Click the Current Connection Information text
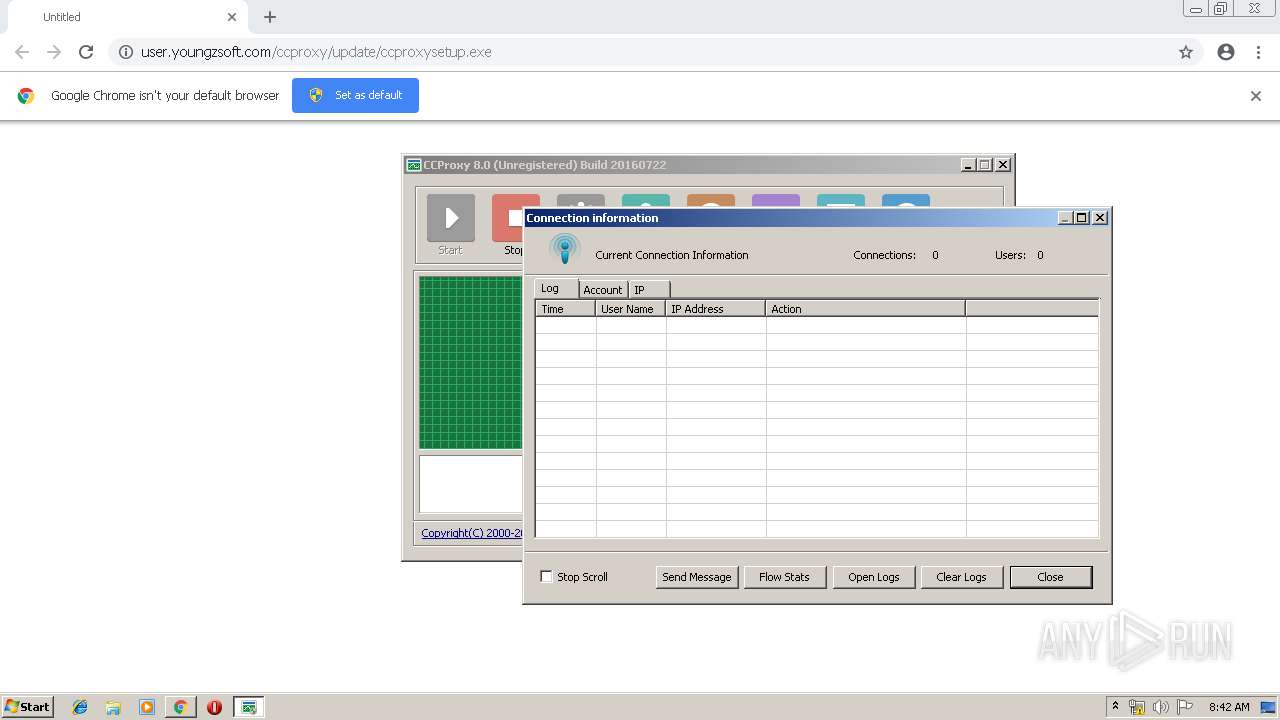Screen dimensions: 1280x720 (672, 255)
